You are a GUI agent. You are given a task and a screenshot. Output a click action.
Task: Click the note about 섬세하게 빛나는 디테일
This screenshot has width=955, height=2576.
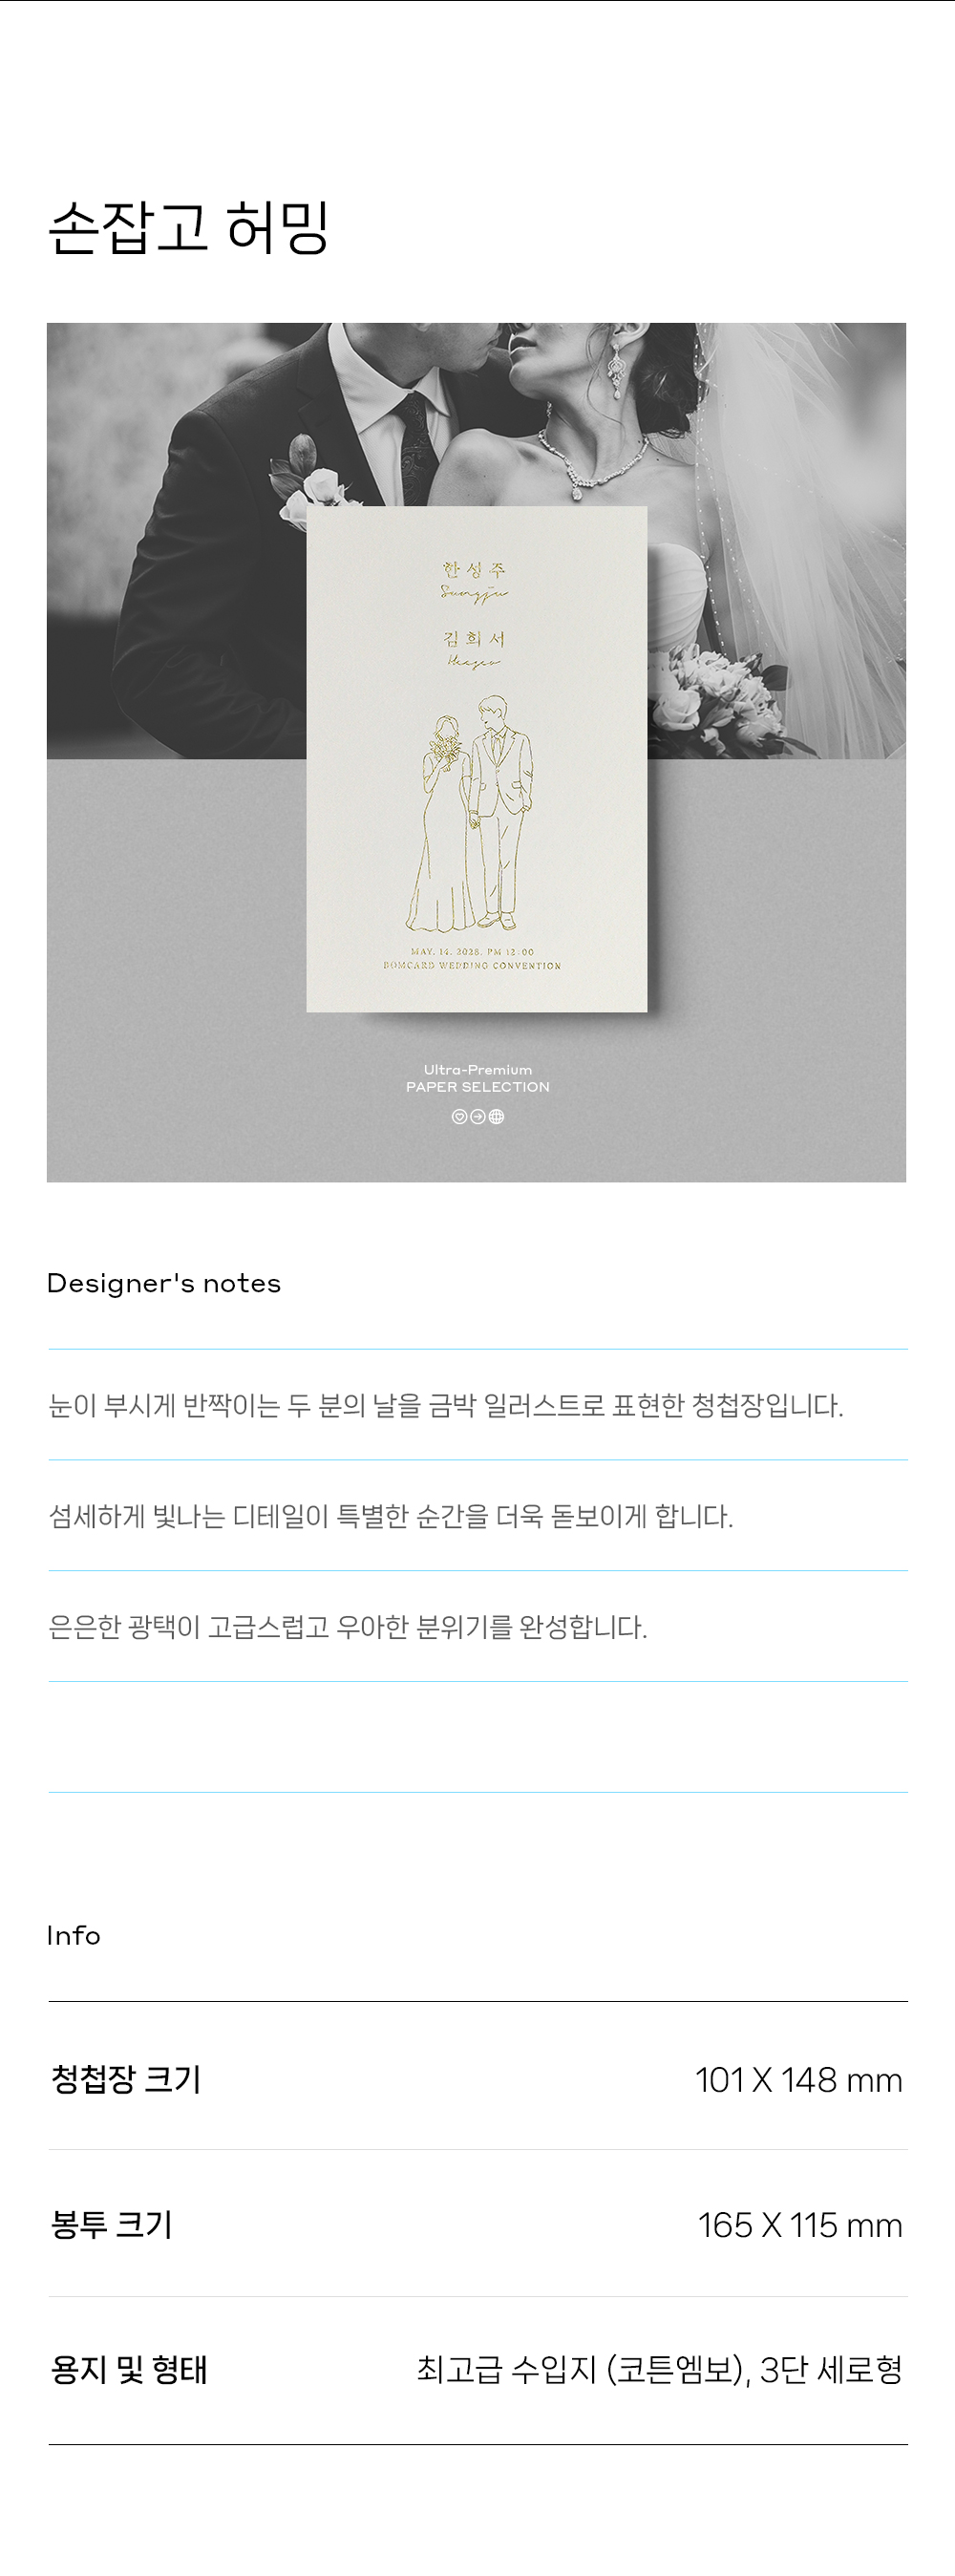coord(391,1516)
